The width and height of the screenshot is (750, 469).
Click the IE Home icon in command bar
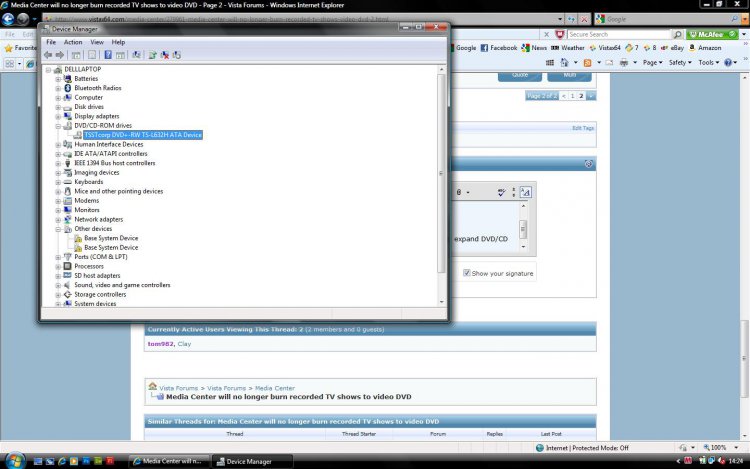coord(564,63)
